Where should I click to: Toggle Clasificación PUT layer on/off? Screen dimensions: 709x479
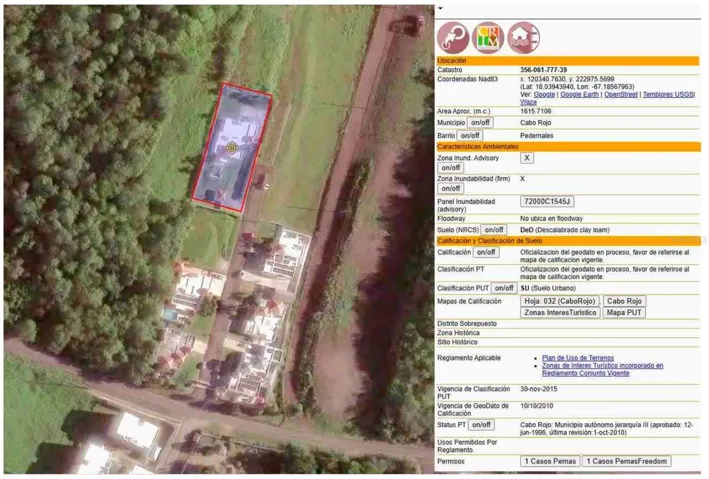click(504, 288)
